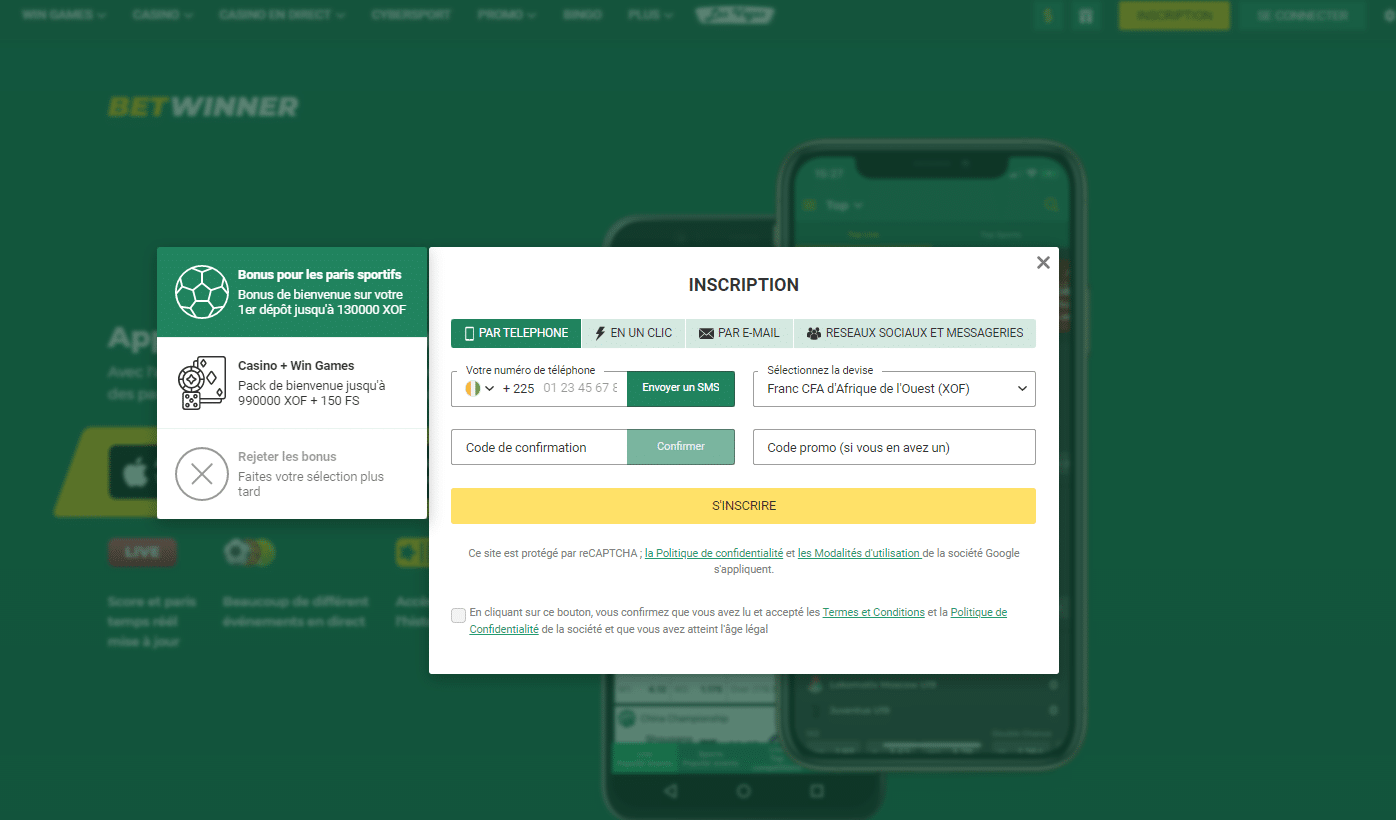Image resolution: width=1396 pixels, height=820 pixels.
Task: Open RESEAUX SOCIAUX ET MESSAGERIES tab
Action: click(x=915, y=333)
